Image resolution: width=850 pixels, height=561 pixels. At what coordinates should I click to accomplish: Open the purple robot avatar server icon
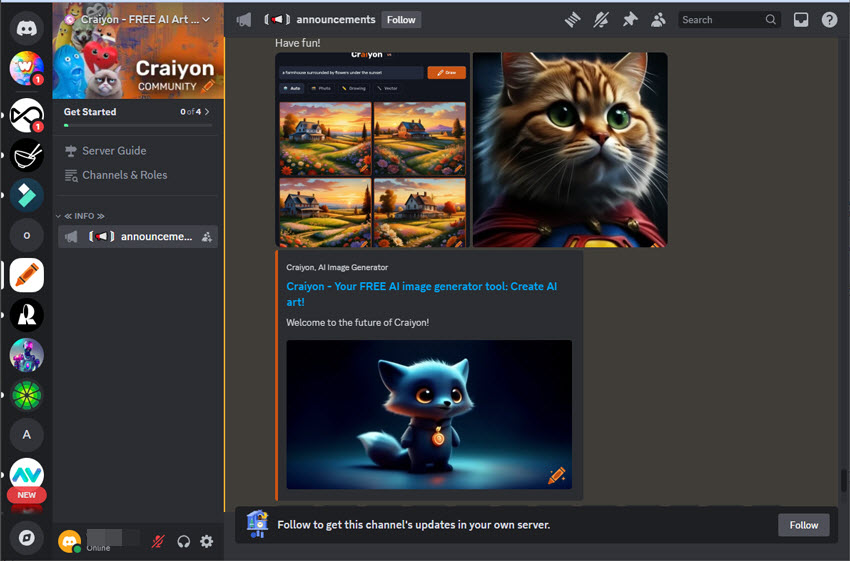point(26,355)
